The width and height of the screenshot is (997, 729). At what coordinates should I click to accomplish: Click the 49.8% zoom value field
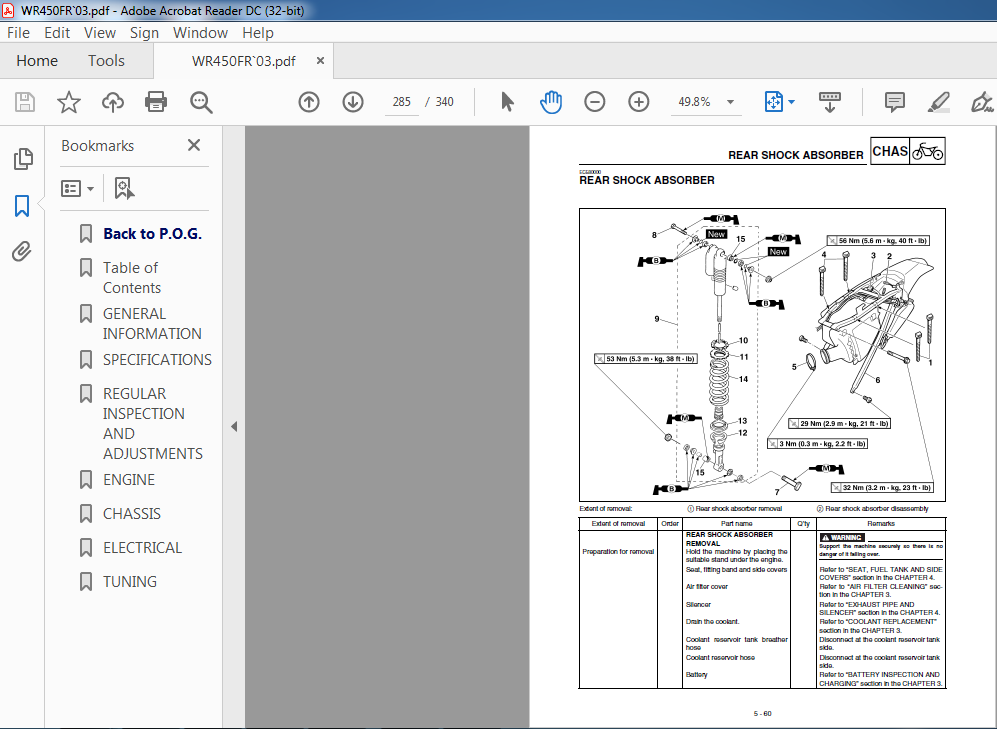pyautogui.click(x=694, y=102)
